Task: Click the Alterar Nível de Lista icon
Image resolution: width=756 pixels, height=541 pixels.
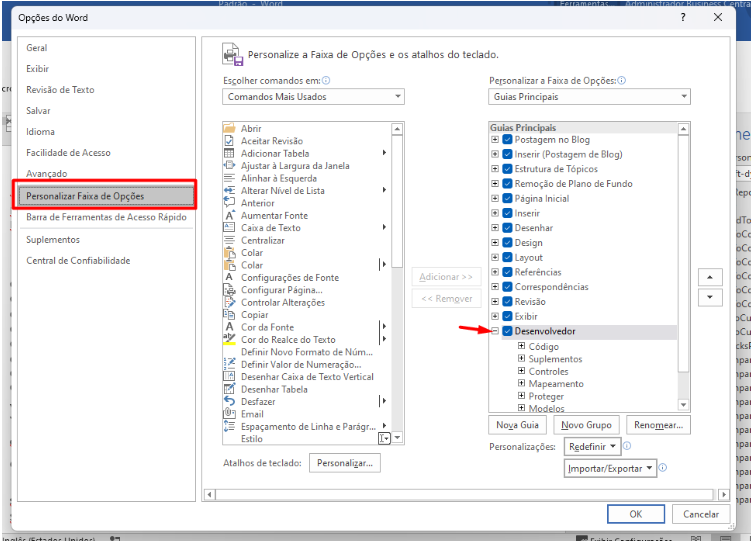Action: (230, 190)
